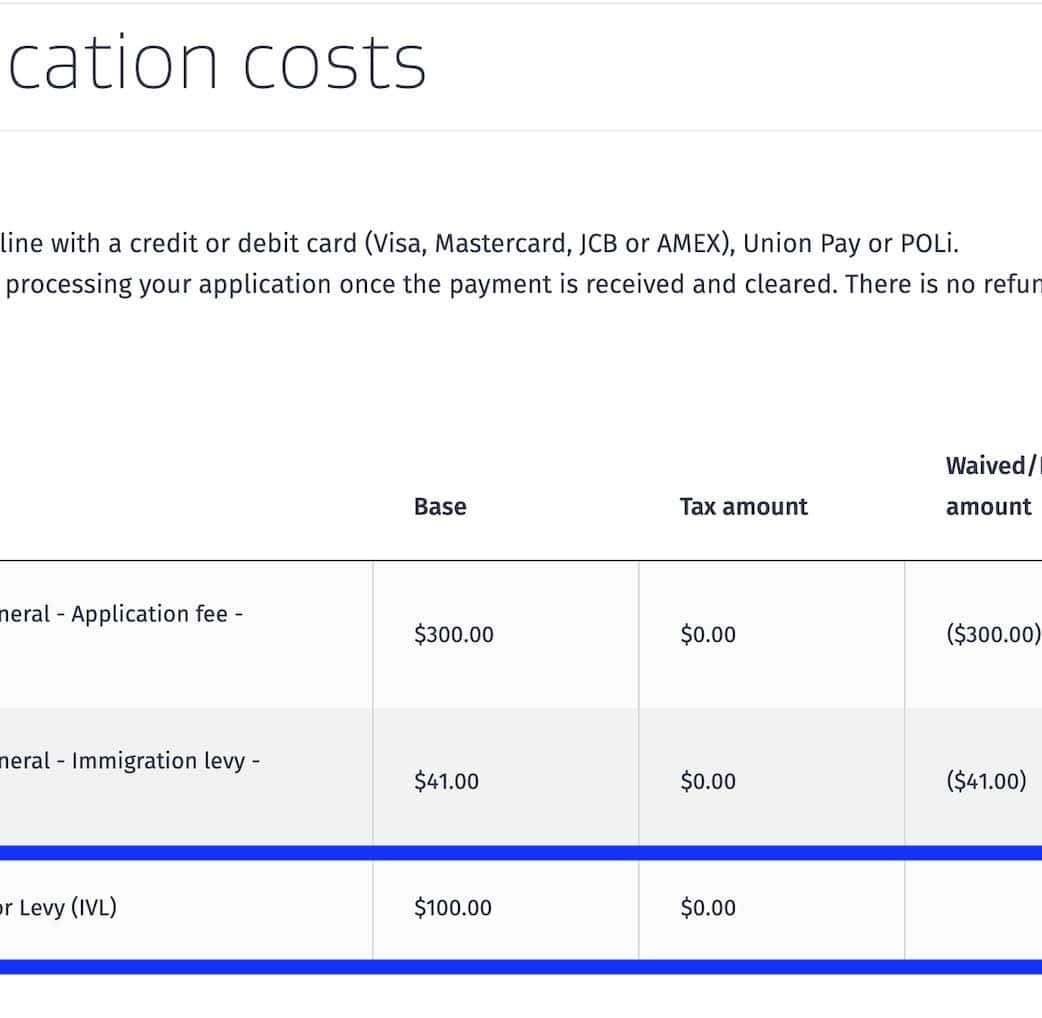Click the Application fee row label
Viewport: 1042px width, 1018px height.
point(121,614)
